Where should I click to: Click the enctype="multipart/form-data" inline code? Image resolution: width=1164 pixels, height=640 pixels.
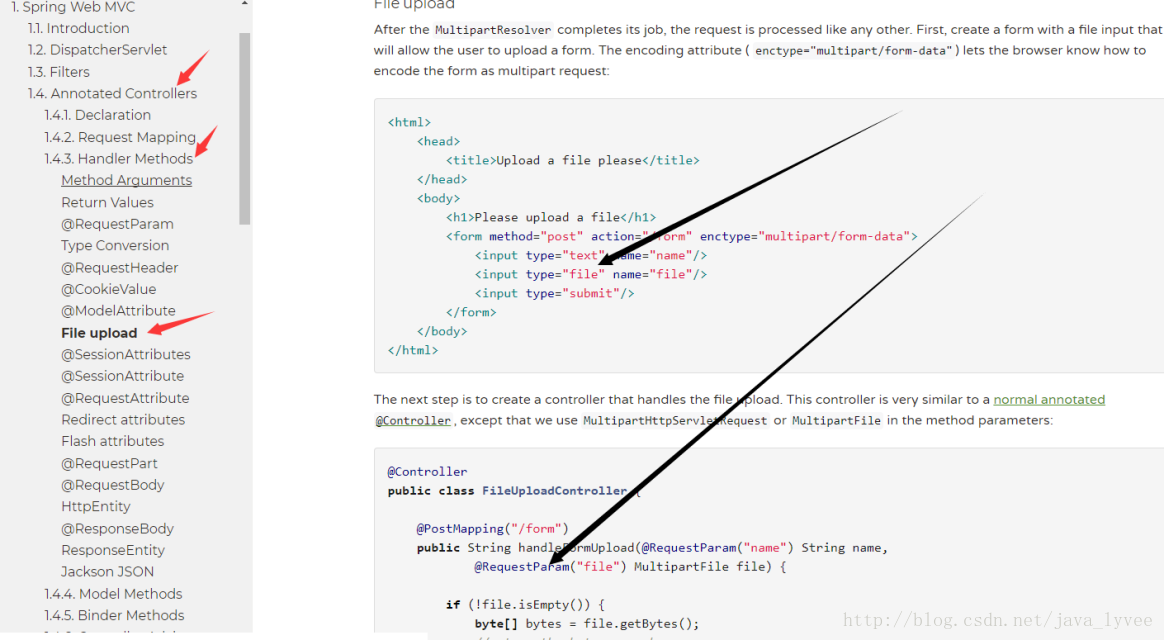[852, 51]
